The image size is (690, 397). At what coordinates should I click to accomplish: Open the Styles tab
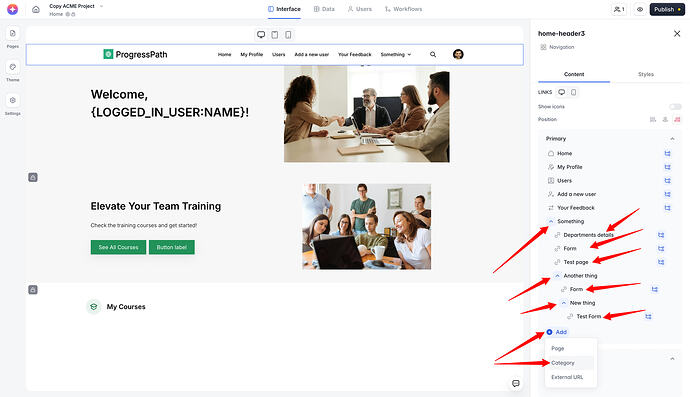point(646,74)
